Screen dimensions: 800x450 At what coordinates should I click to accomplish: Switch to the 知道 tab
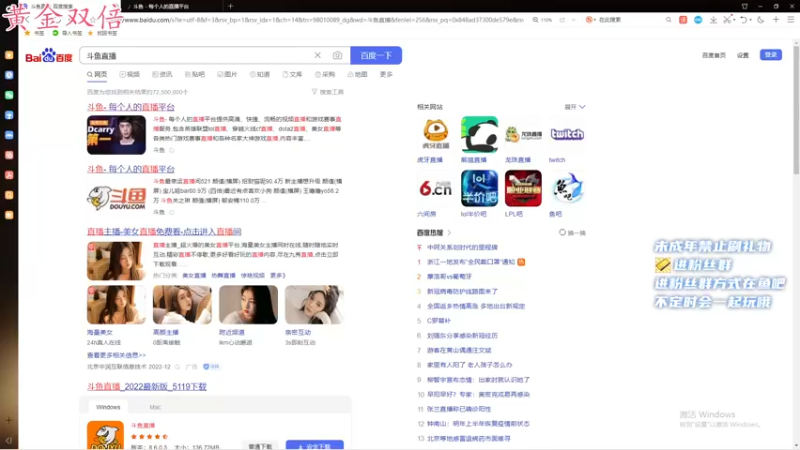point(260,74)
